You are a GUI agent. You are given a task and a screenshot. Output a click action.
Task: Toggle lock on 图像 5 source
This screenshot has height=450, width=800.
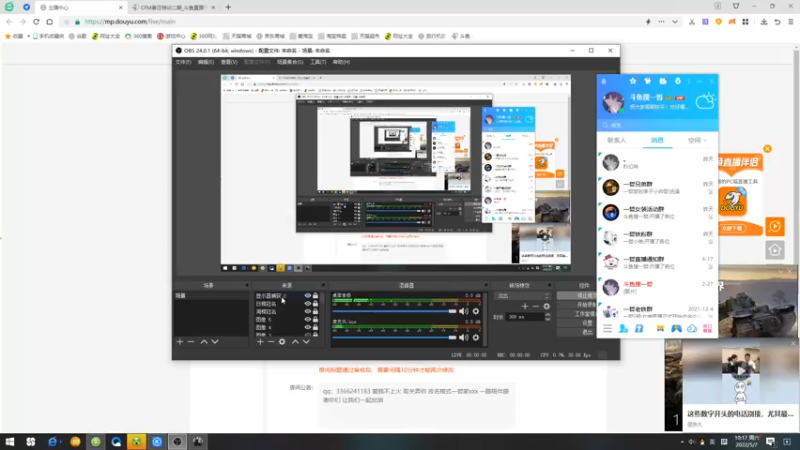pyautogui.click(x=315, y=319)
